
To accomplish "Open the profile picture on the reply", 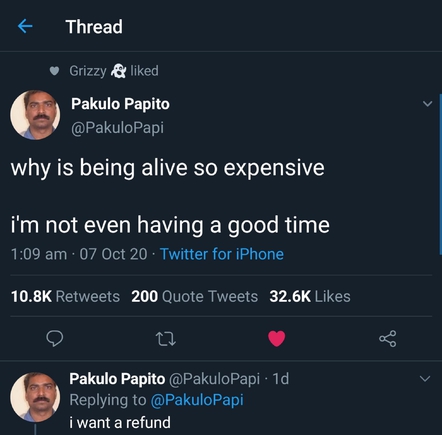I will pos(35,397).
